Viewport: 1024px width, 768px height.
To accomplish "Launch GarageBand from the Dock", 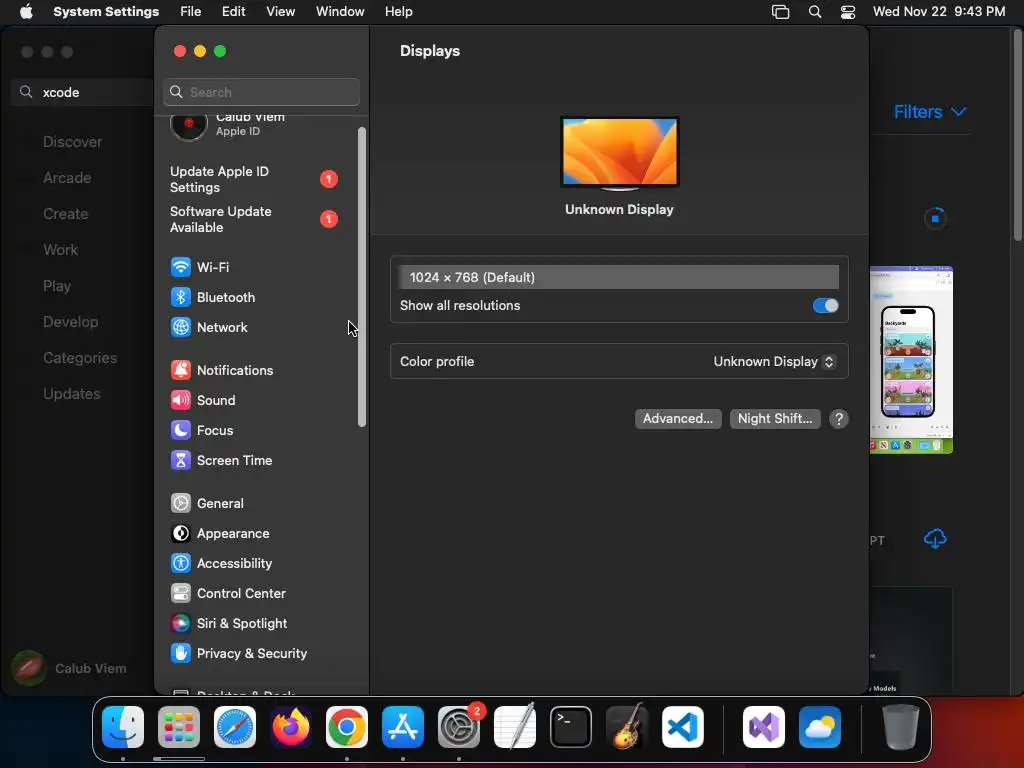I will click(627, 727).
